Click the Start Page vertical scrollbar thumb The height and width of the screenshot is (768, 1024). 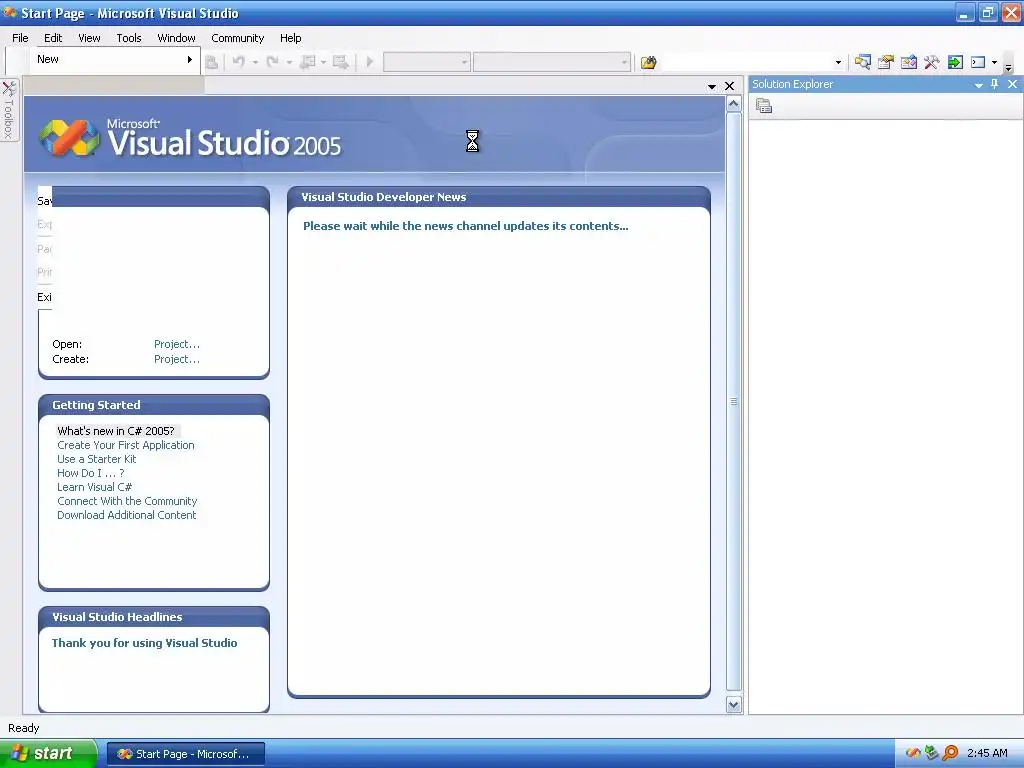(733, 402)
